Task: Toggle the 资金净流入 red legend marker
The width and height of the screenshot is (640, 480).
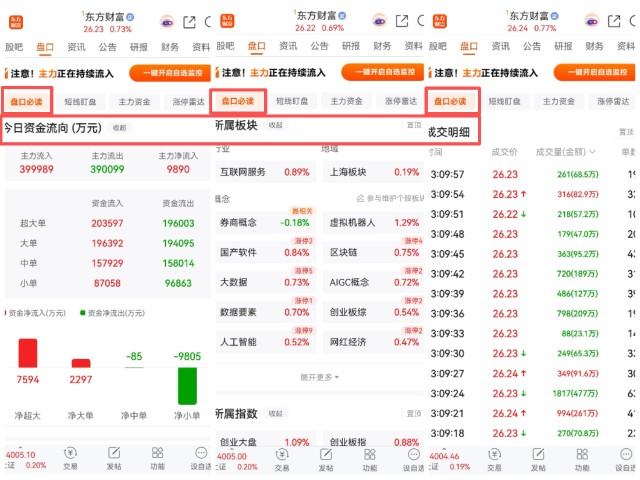Action: (10, 313)
